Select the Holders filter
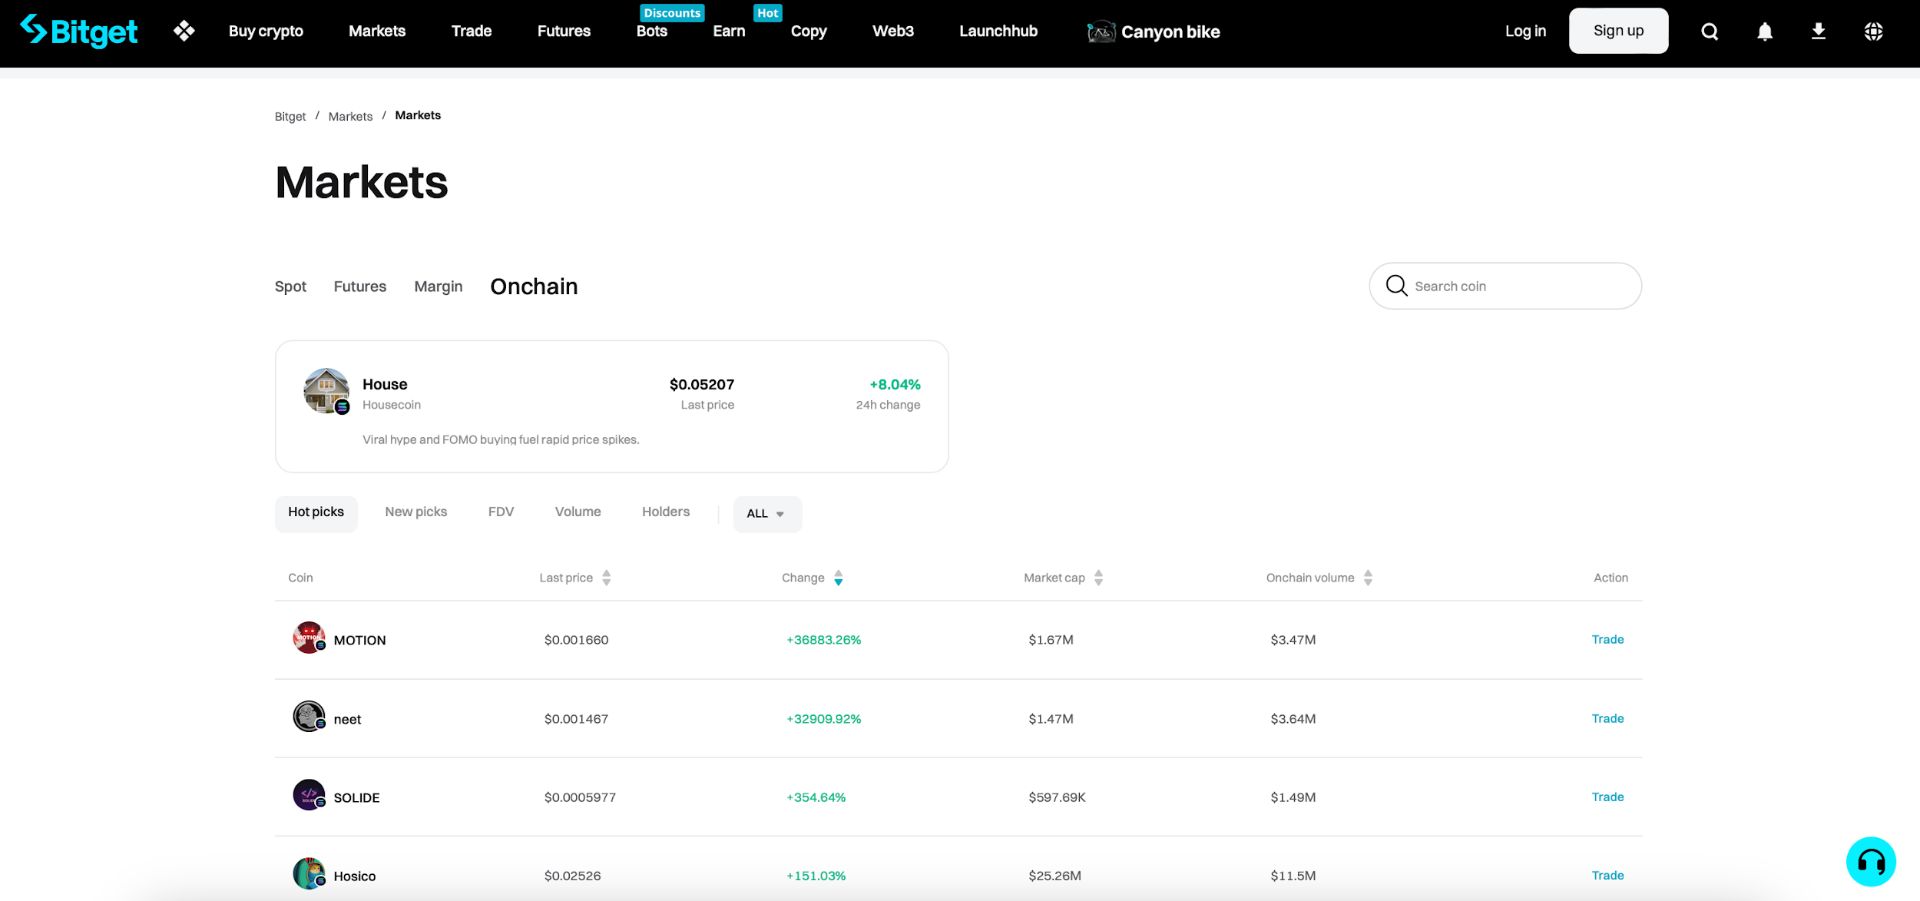Screen dimensions: 1920x901 tap(666, 512)
